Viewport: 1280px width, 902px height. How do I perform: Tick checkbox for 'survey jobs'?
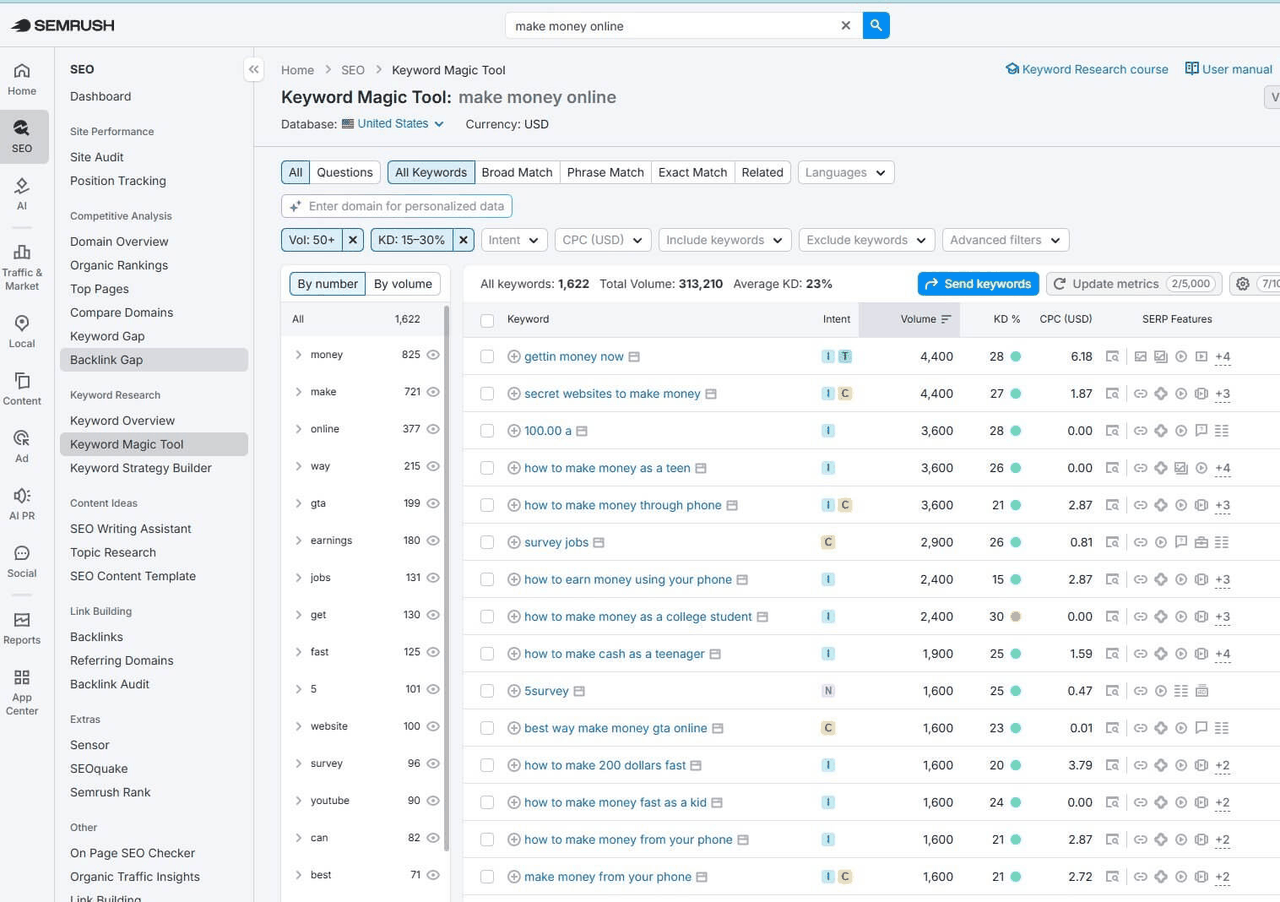(x=487, y=542)
